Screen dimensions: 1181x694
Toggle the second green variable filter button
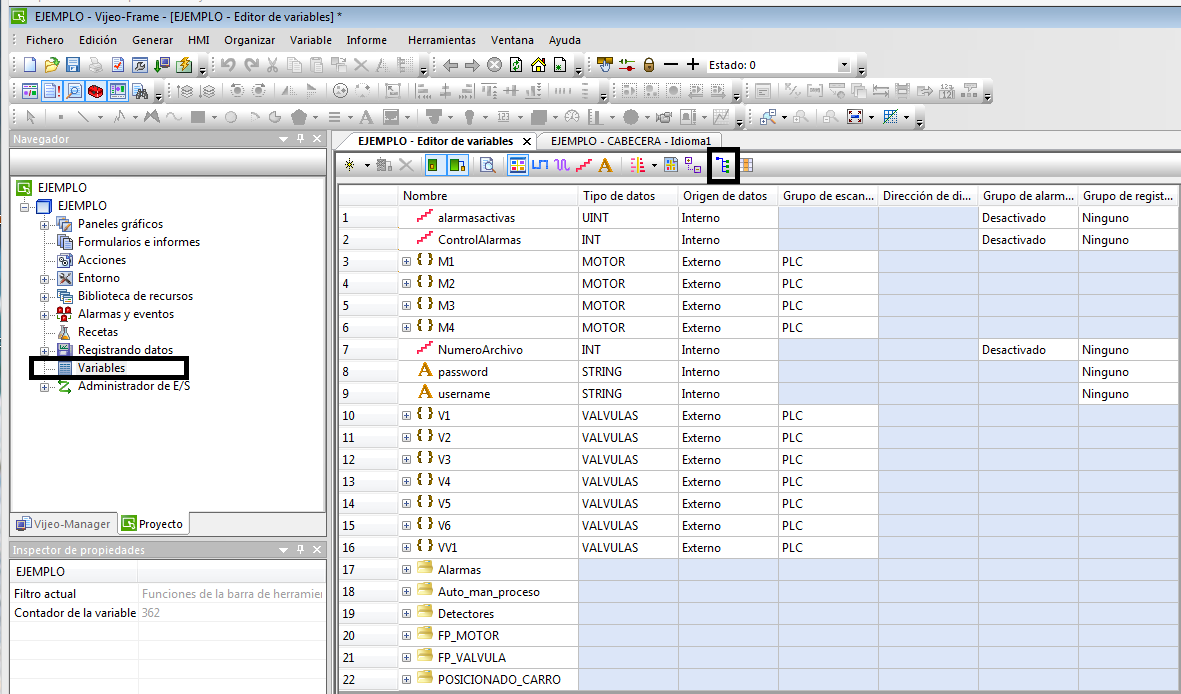click(456, 165)
